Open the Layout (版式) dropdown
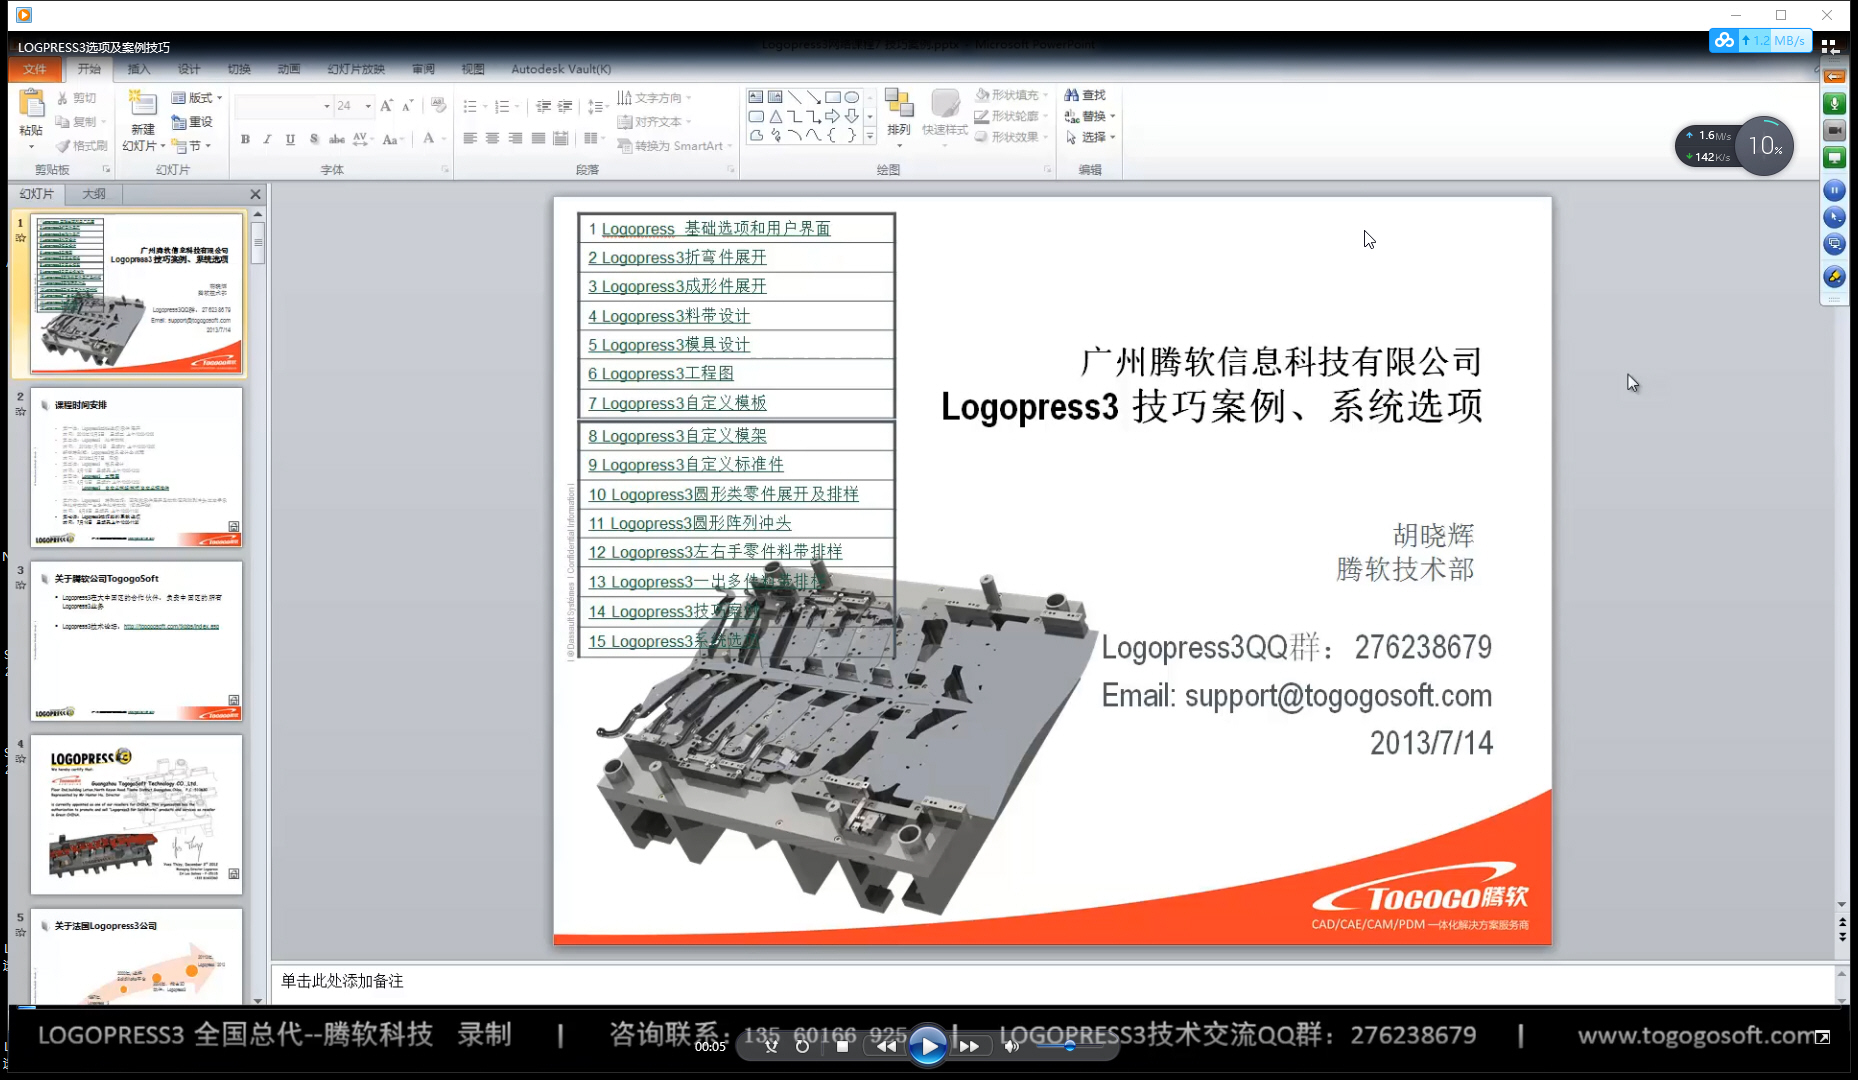 pyautogui.click(x=197, y=98)
